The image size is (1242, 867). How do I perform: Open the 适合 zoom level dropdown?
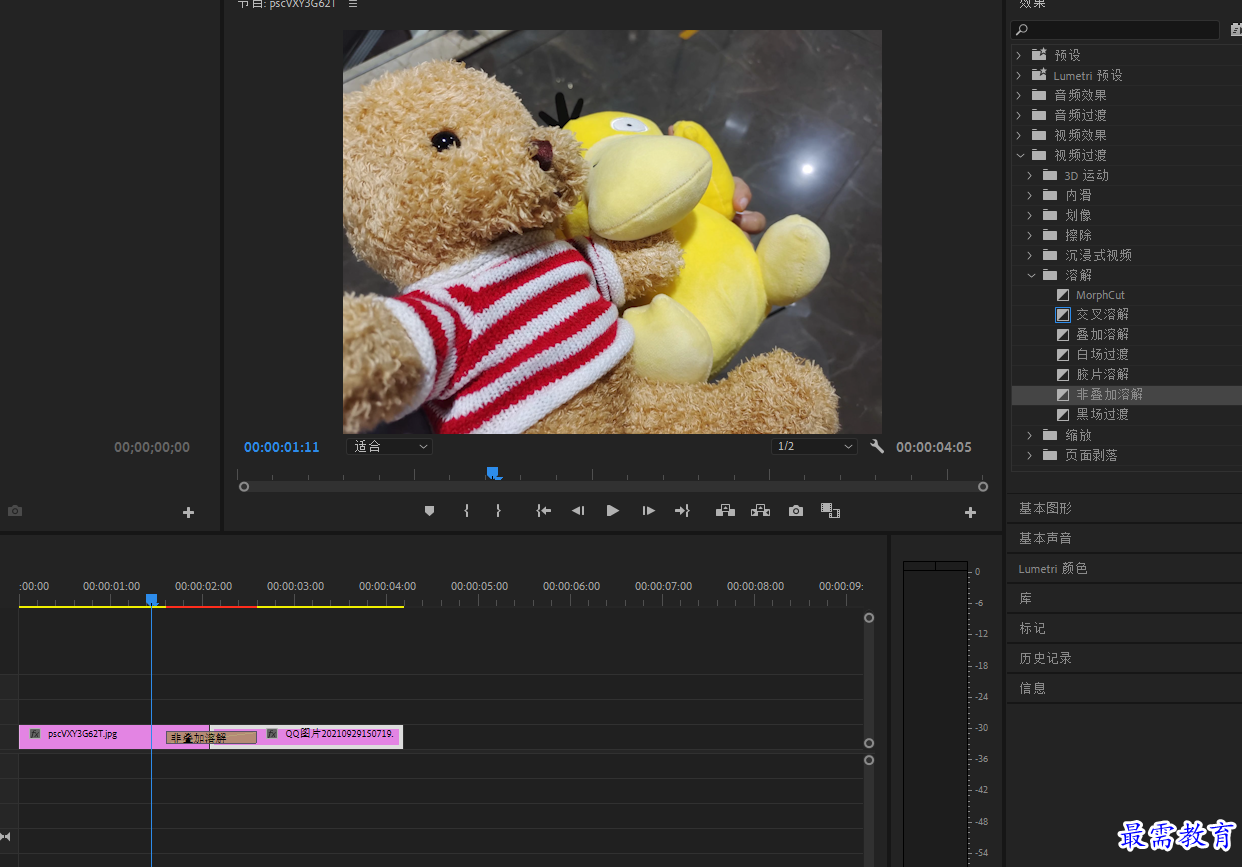point(390,447)
